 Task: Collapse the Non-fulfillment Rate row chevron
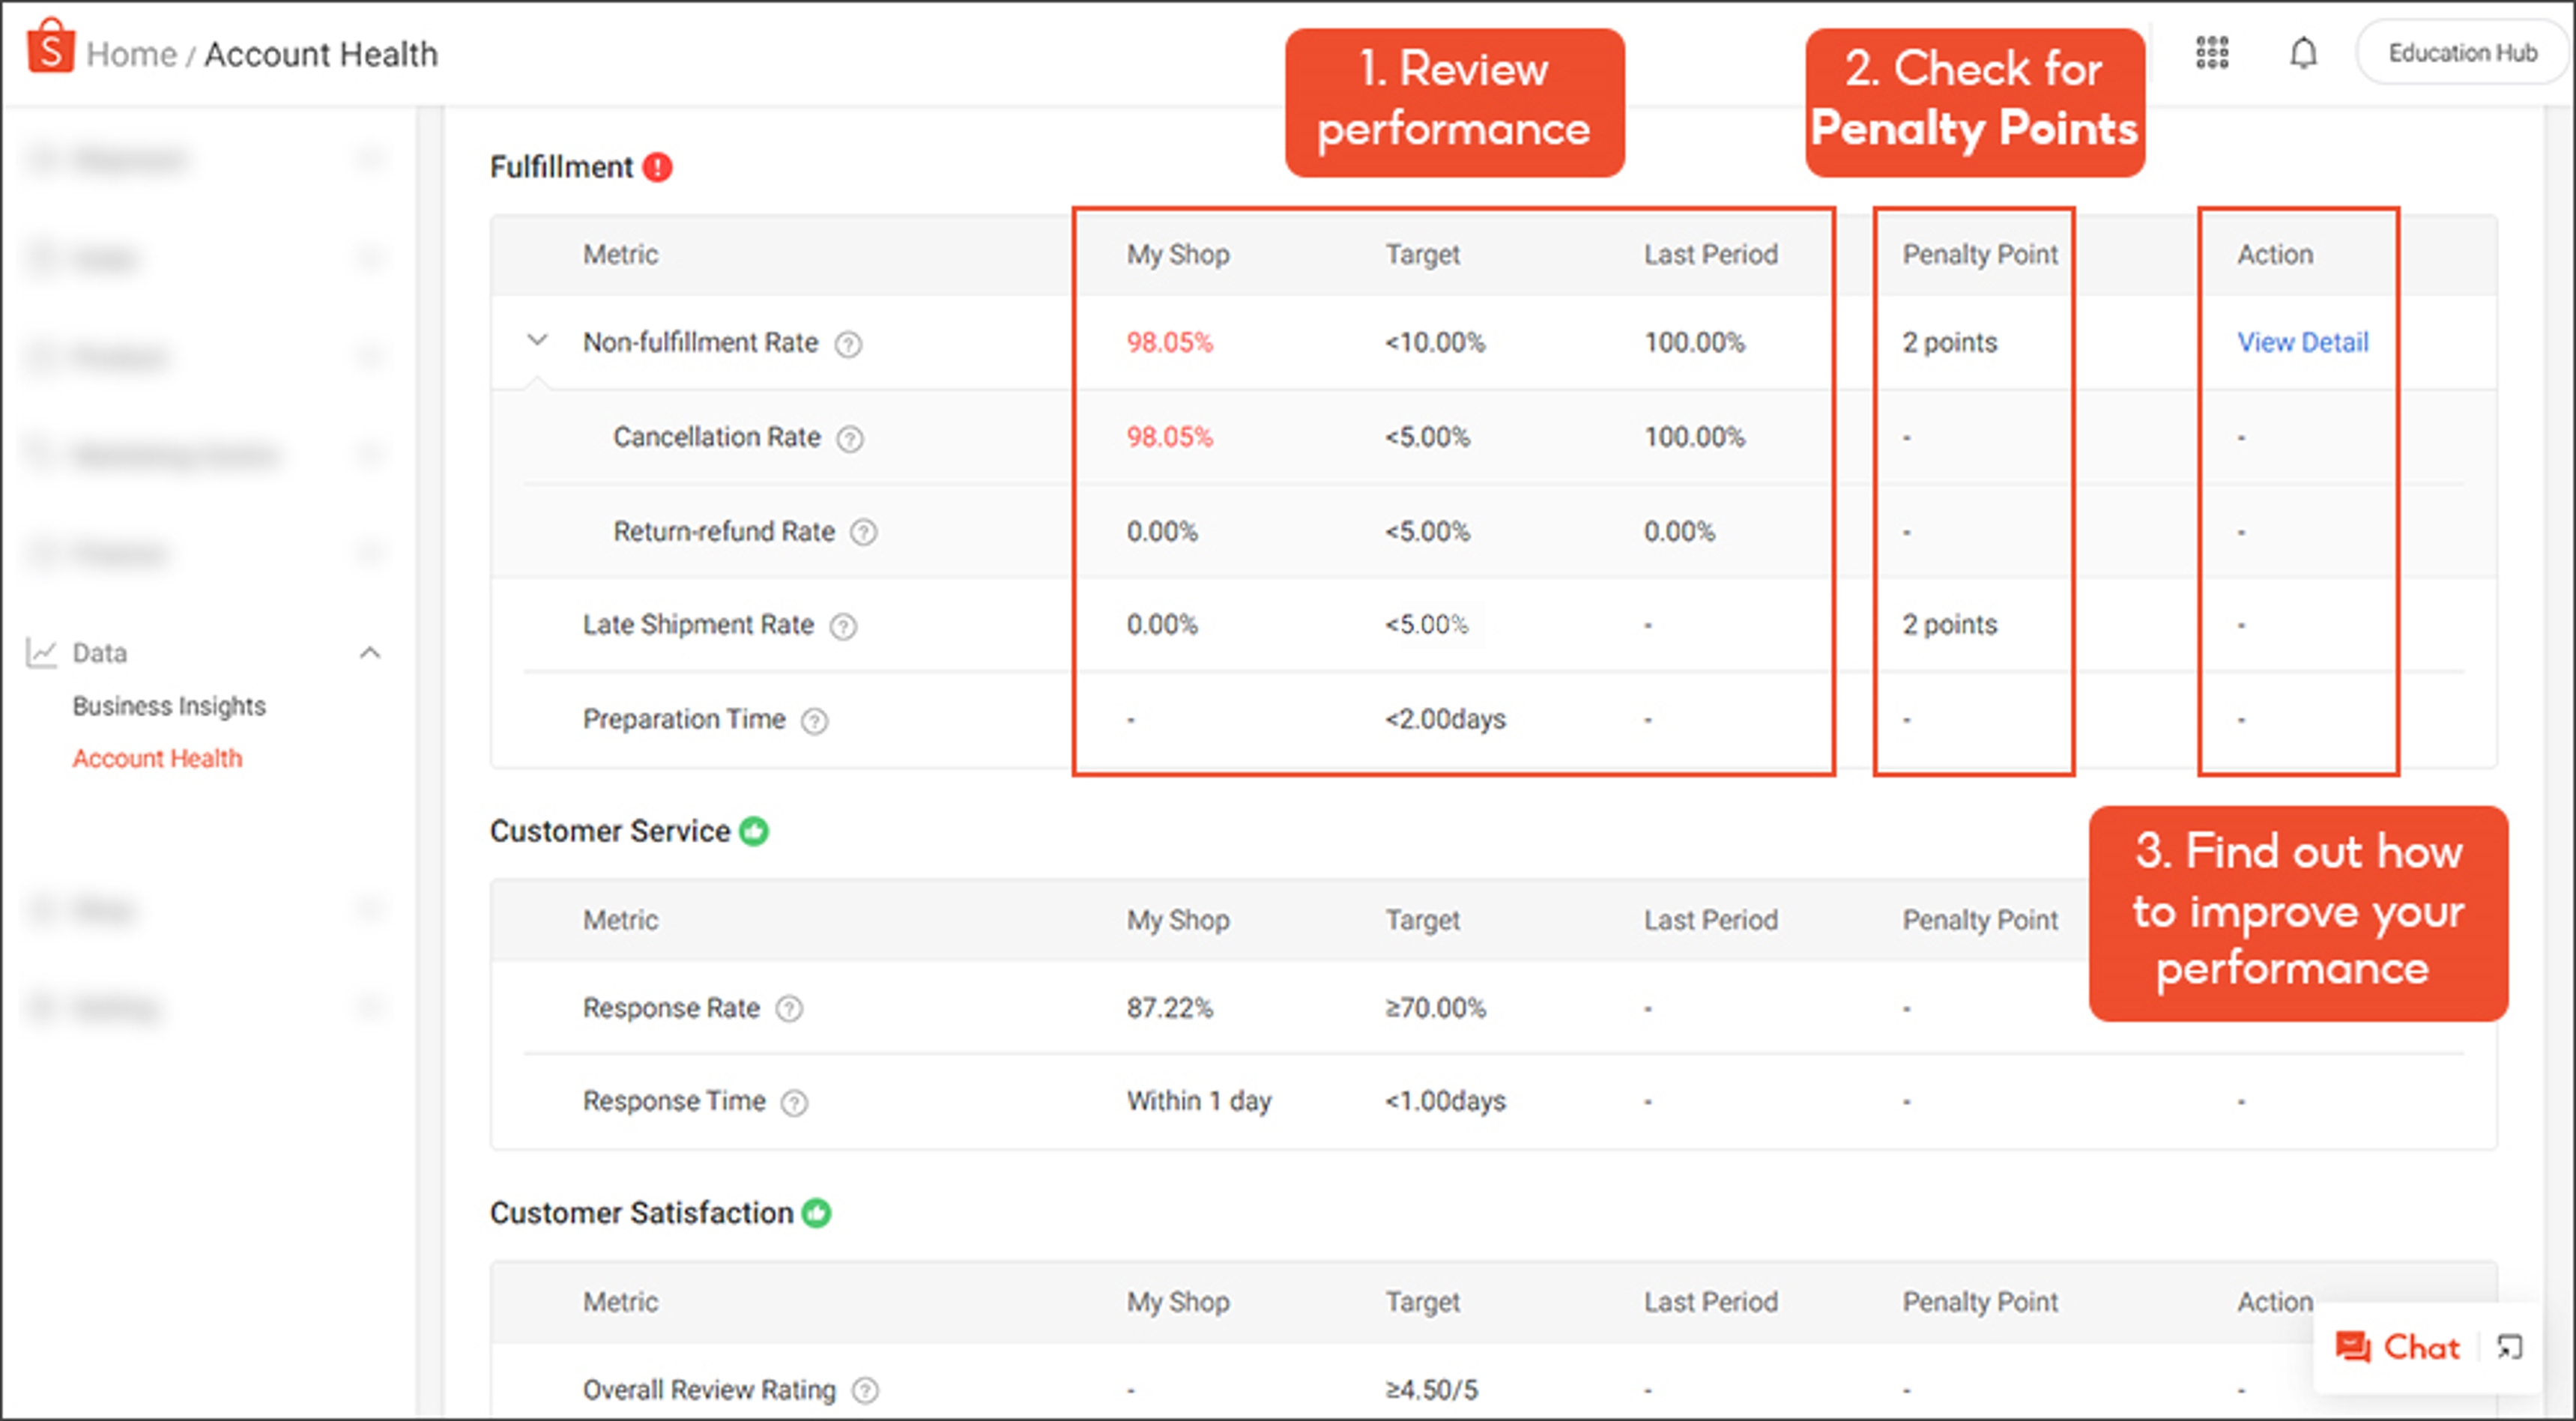(537, 341)
